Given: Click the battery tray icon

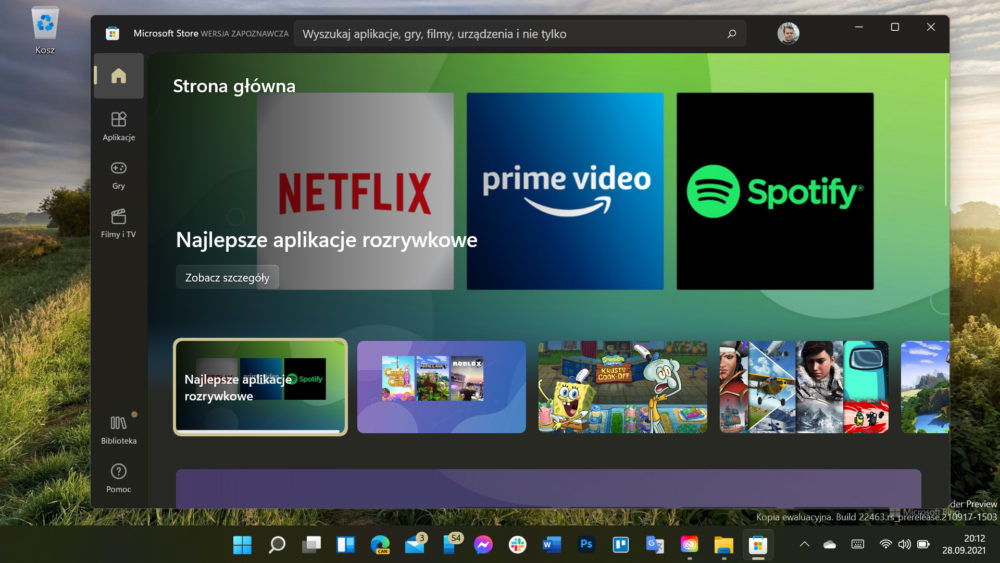Looking at the screenshot, I should [923, 545].
